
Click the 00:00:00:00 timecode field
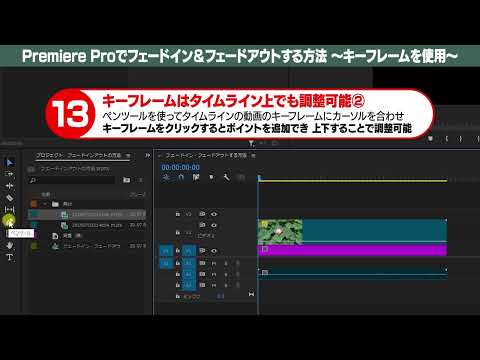[x=181, y=167]
